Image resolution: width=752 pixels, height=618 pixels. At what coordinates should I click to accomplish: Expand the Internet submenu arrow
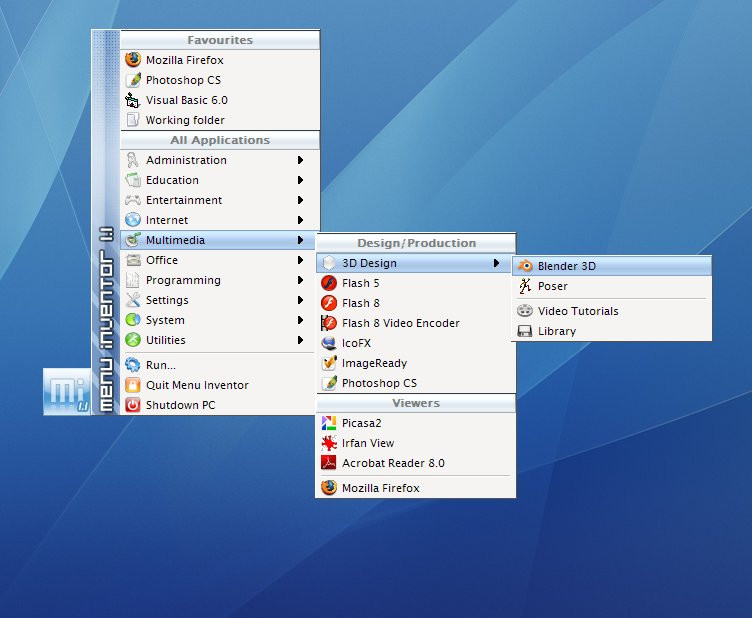point(300,220)
